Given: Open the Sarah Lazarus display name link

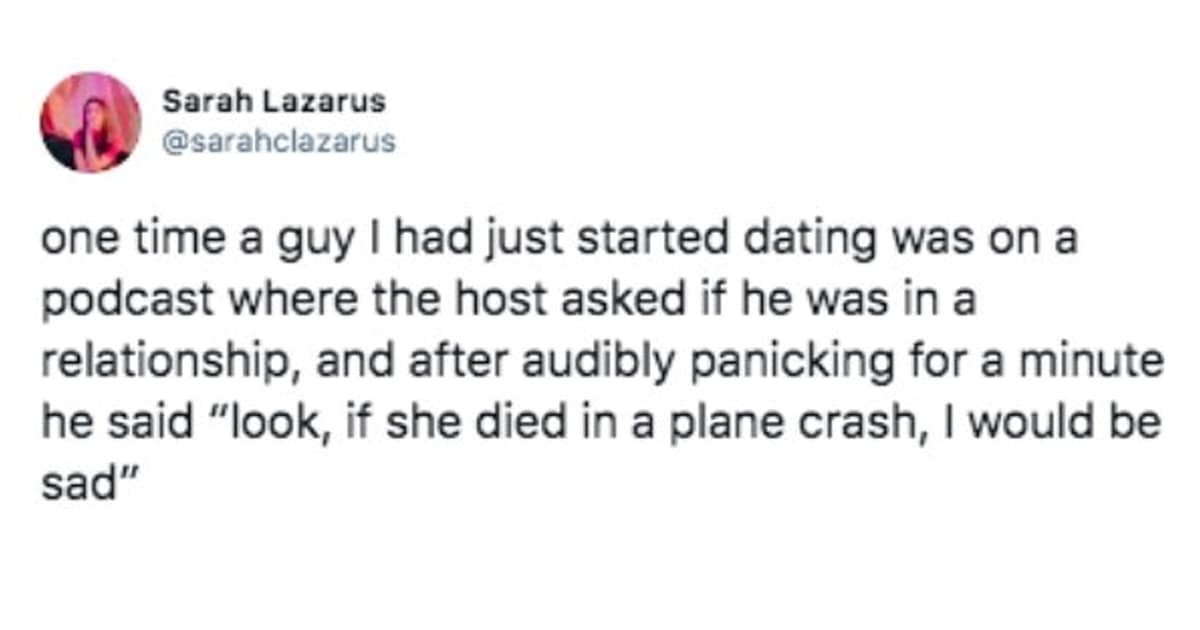Looking at the screenshot, I should pyautogui.click(x=274, y=101).
